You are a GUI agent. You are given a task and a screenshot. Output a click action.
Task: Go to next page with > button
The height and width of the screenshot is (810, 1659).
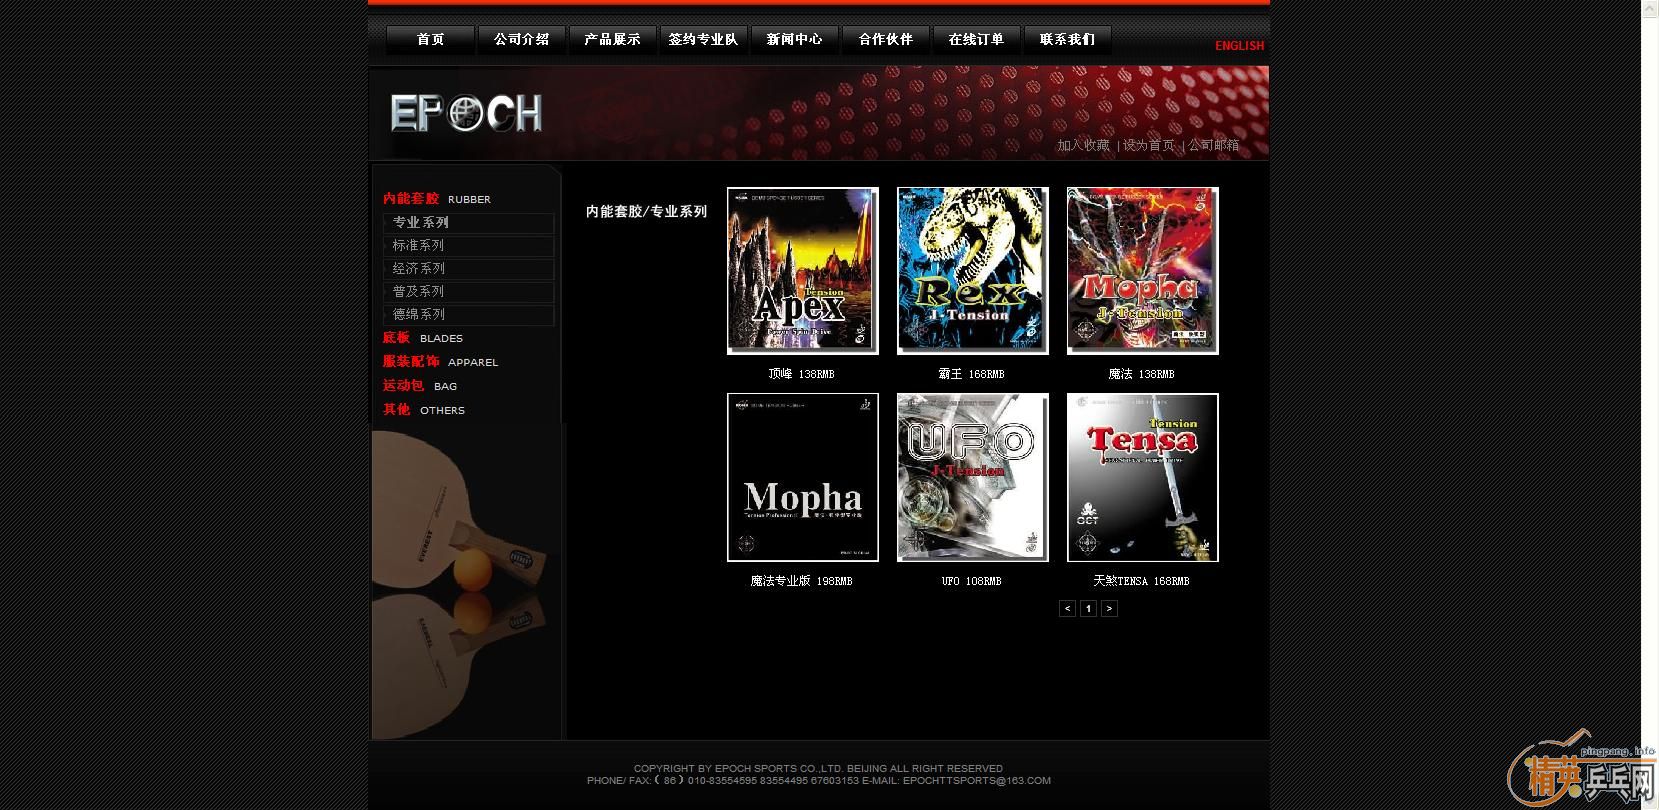point(1109,608)
